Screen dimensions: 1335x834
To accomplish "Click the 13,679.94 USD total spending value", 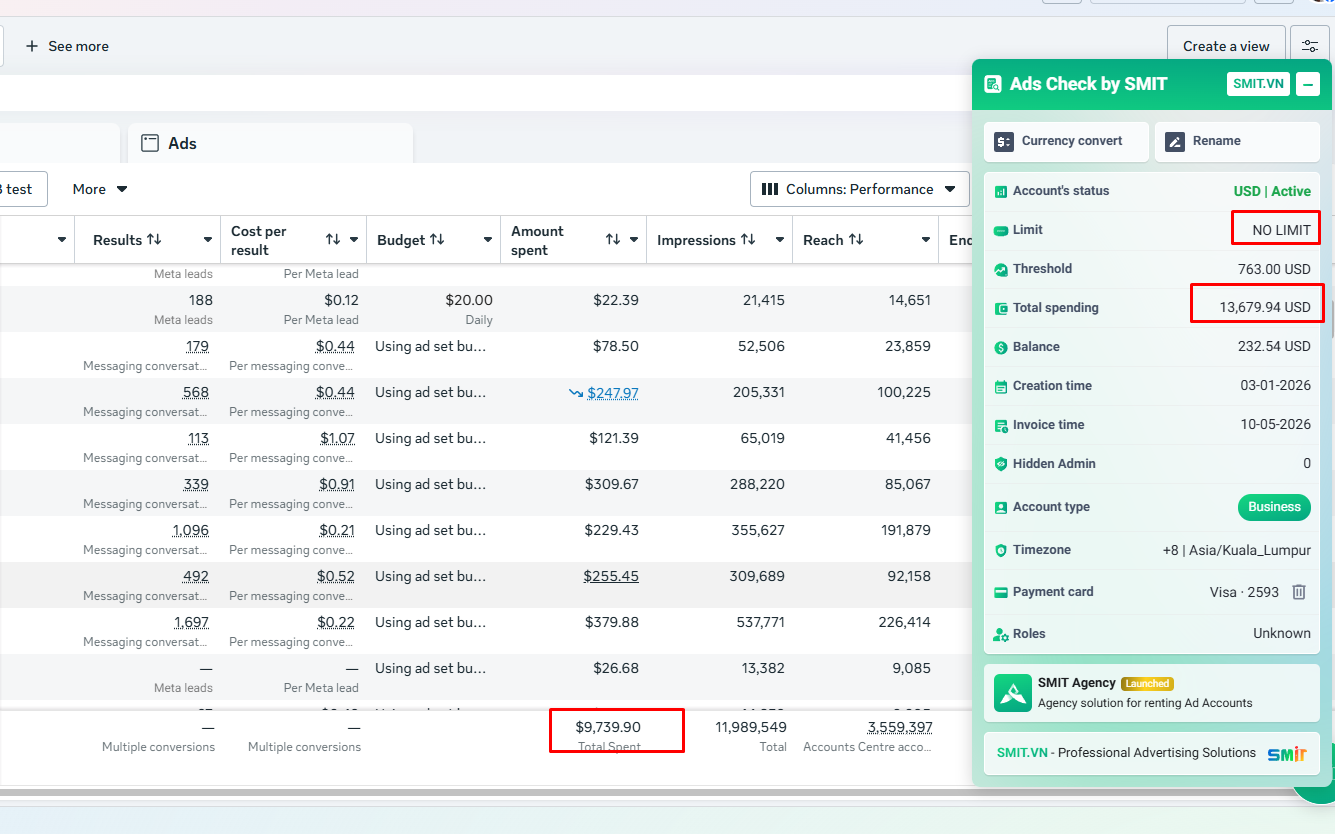I will 1265,308.
